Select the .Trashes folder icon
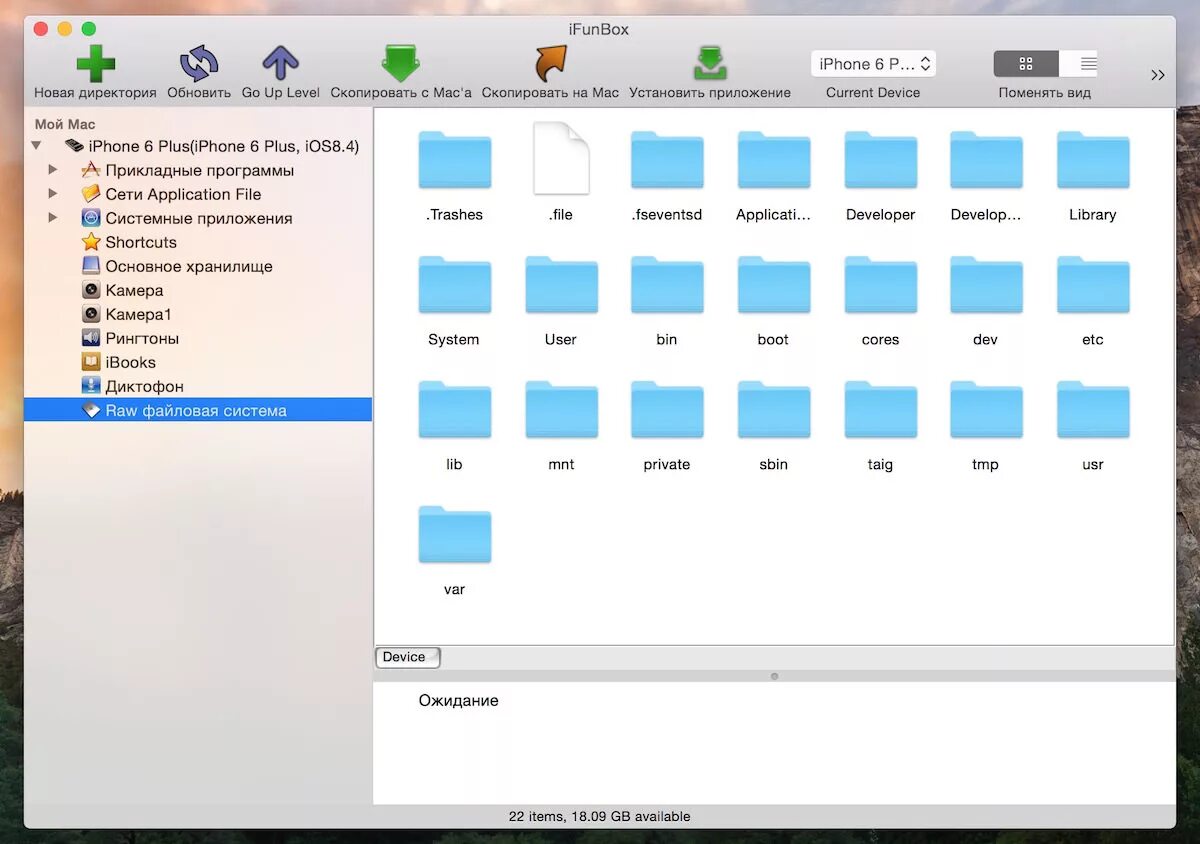Image resolution: width=1200 pixels, height=844 pixels. (454, 160)
